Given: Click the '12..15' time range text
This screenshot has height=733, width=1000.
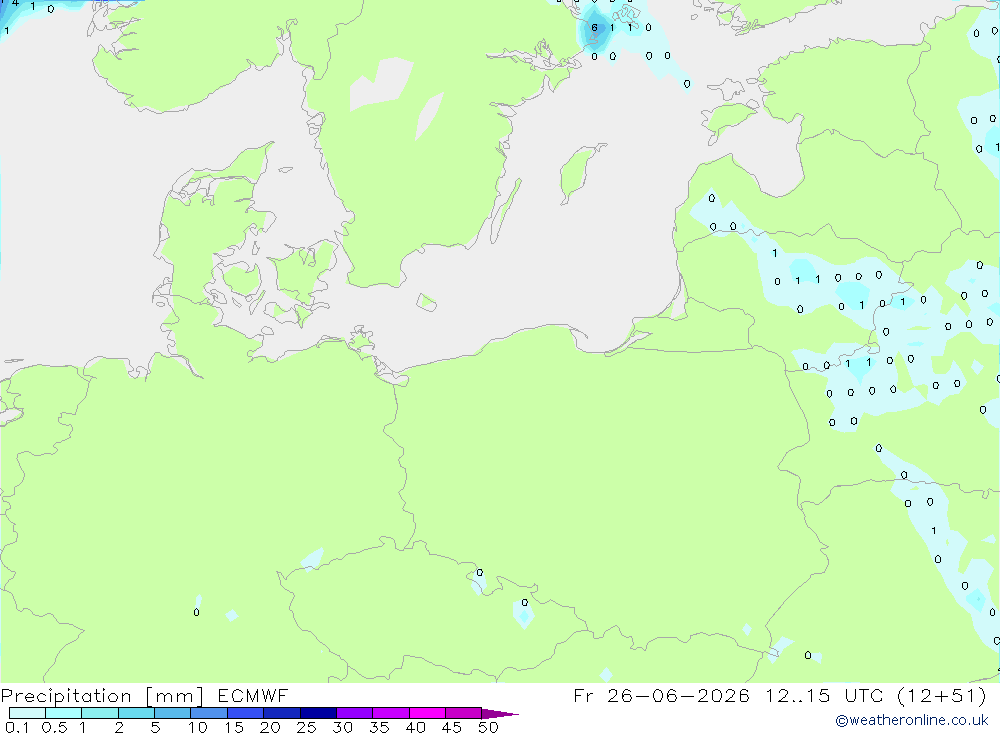Looking at the screenshot, I should [798, 695].
